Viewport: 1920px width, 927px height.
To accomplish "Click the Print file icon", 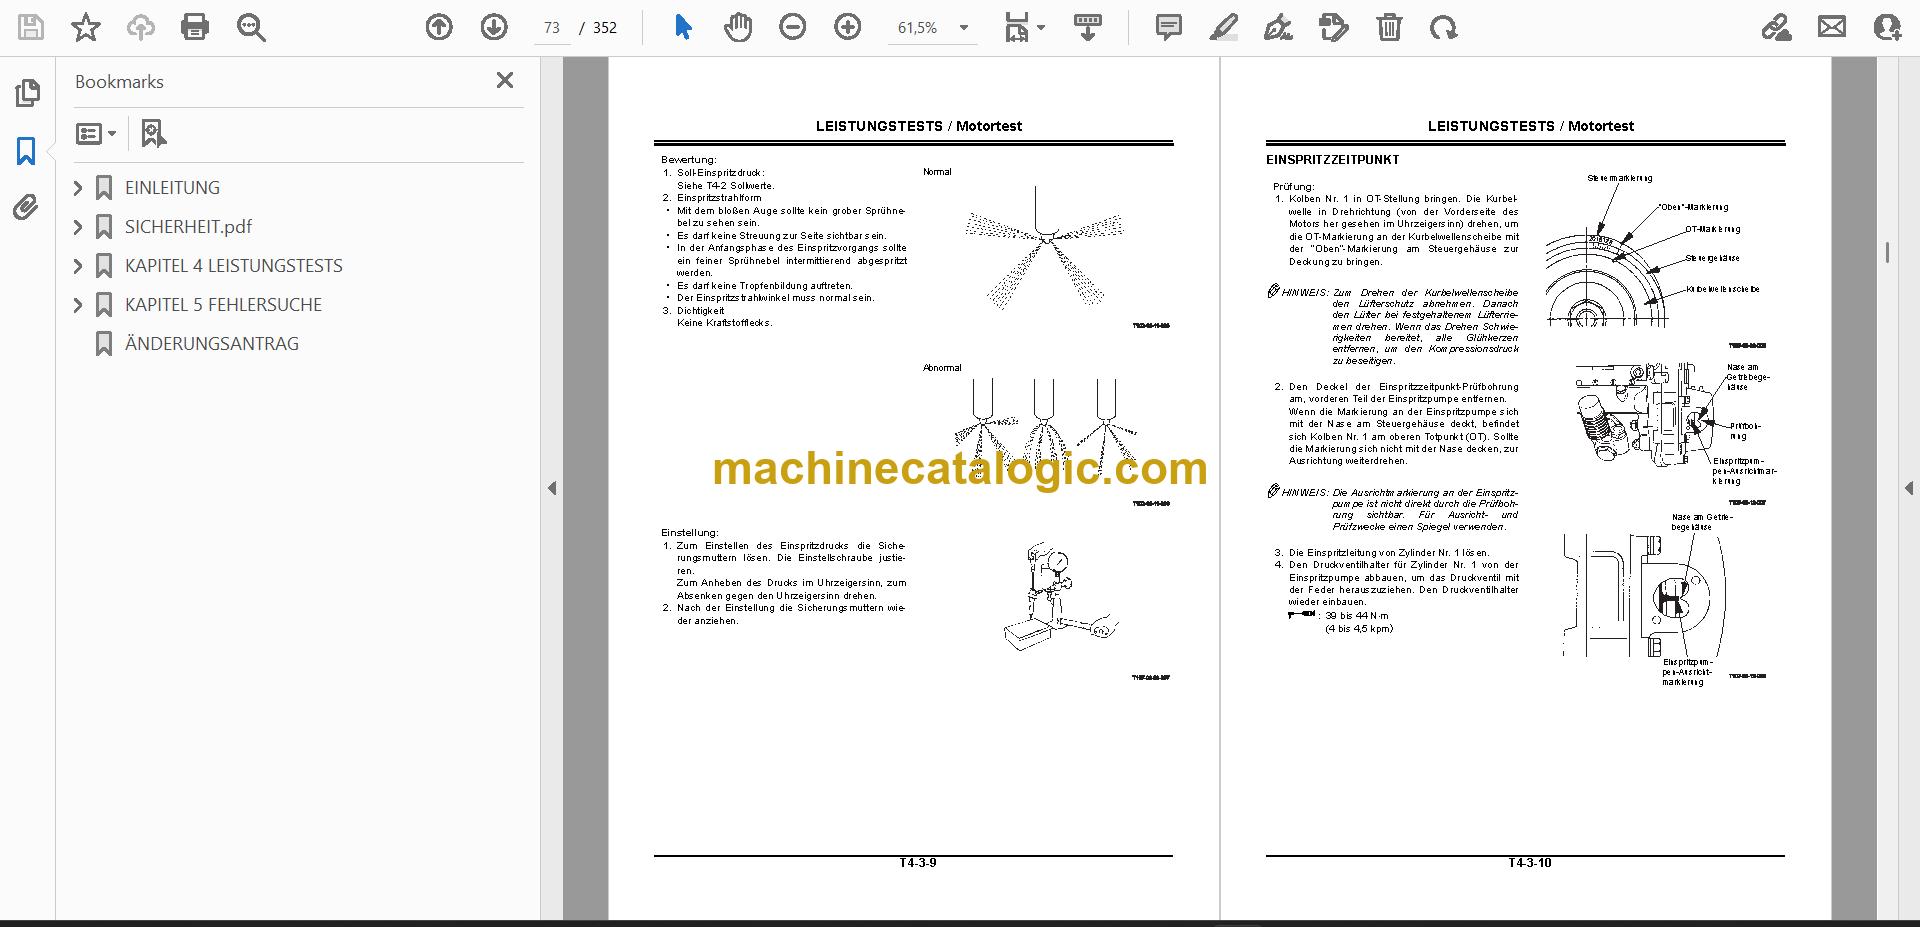I will click(195, 27).
